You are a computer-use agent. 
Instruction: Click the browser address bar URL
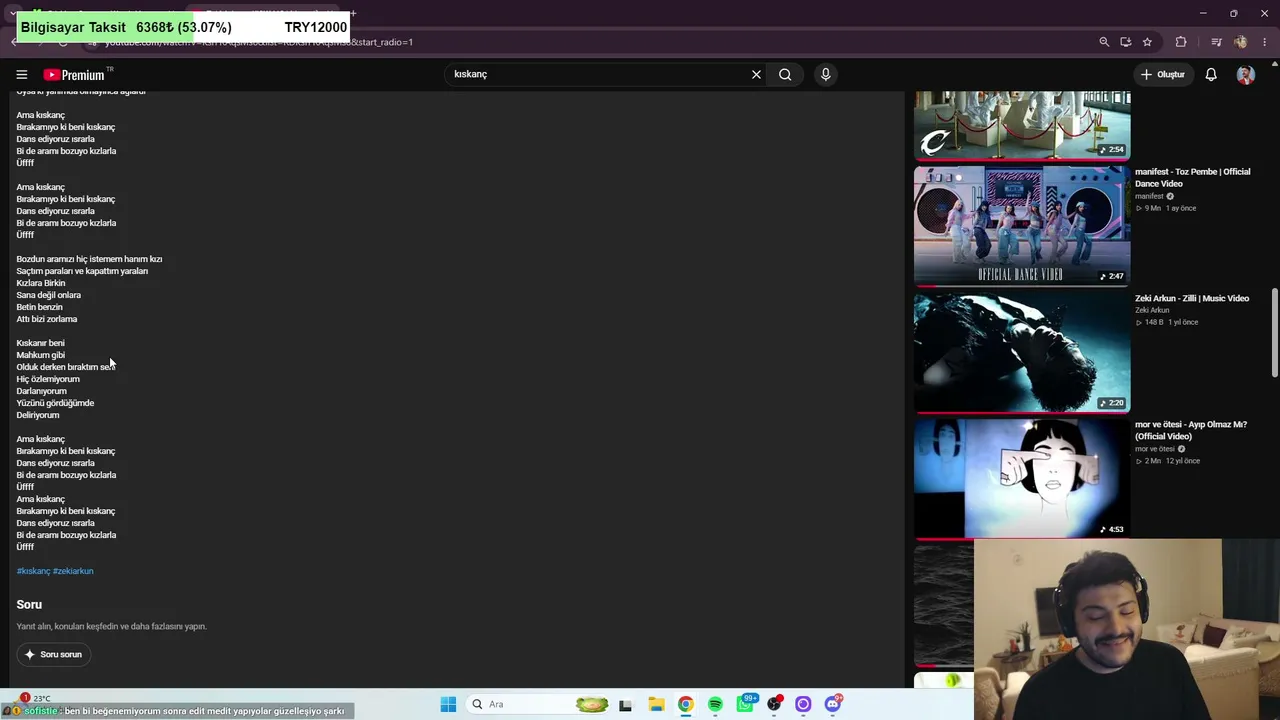[260, 42]
